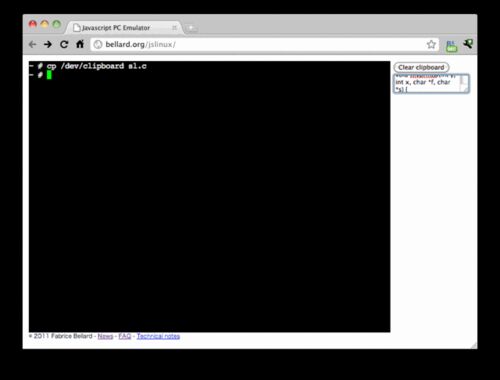The width and height of the screenshot is (500, 380).
Task: Open the Technical notes link
Action: pyautogui.click(x=158, y=336)
